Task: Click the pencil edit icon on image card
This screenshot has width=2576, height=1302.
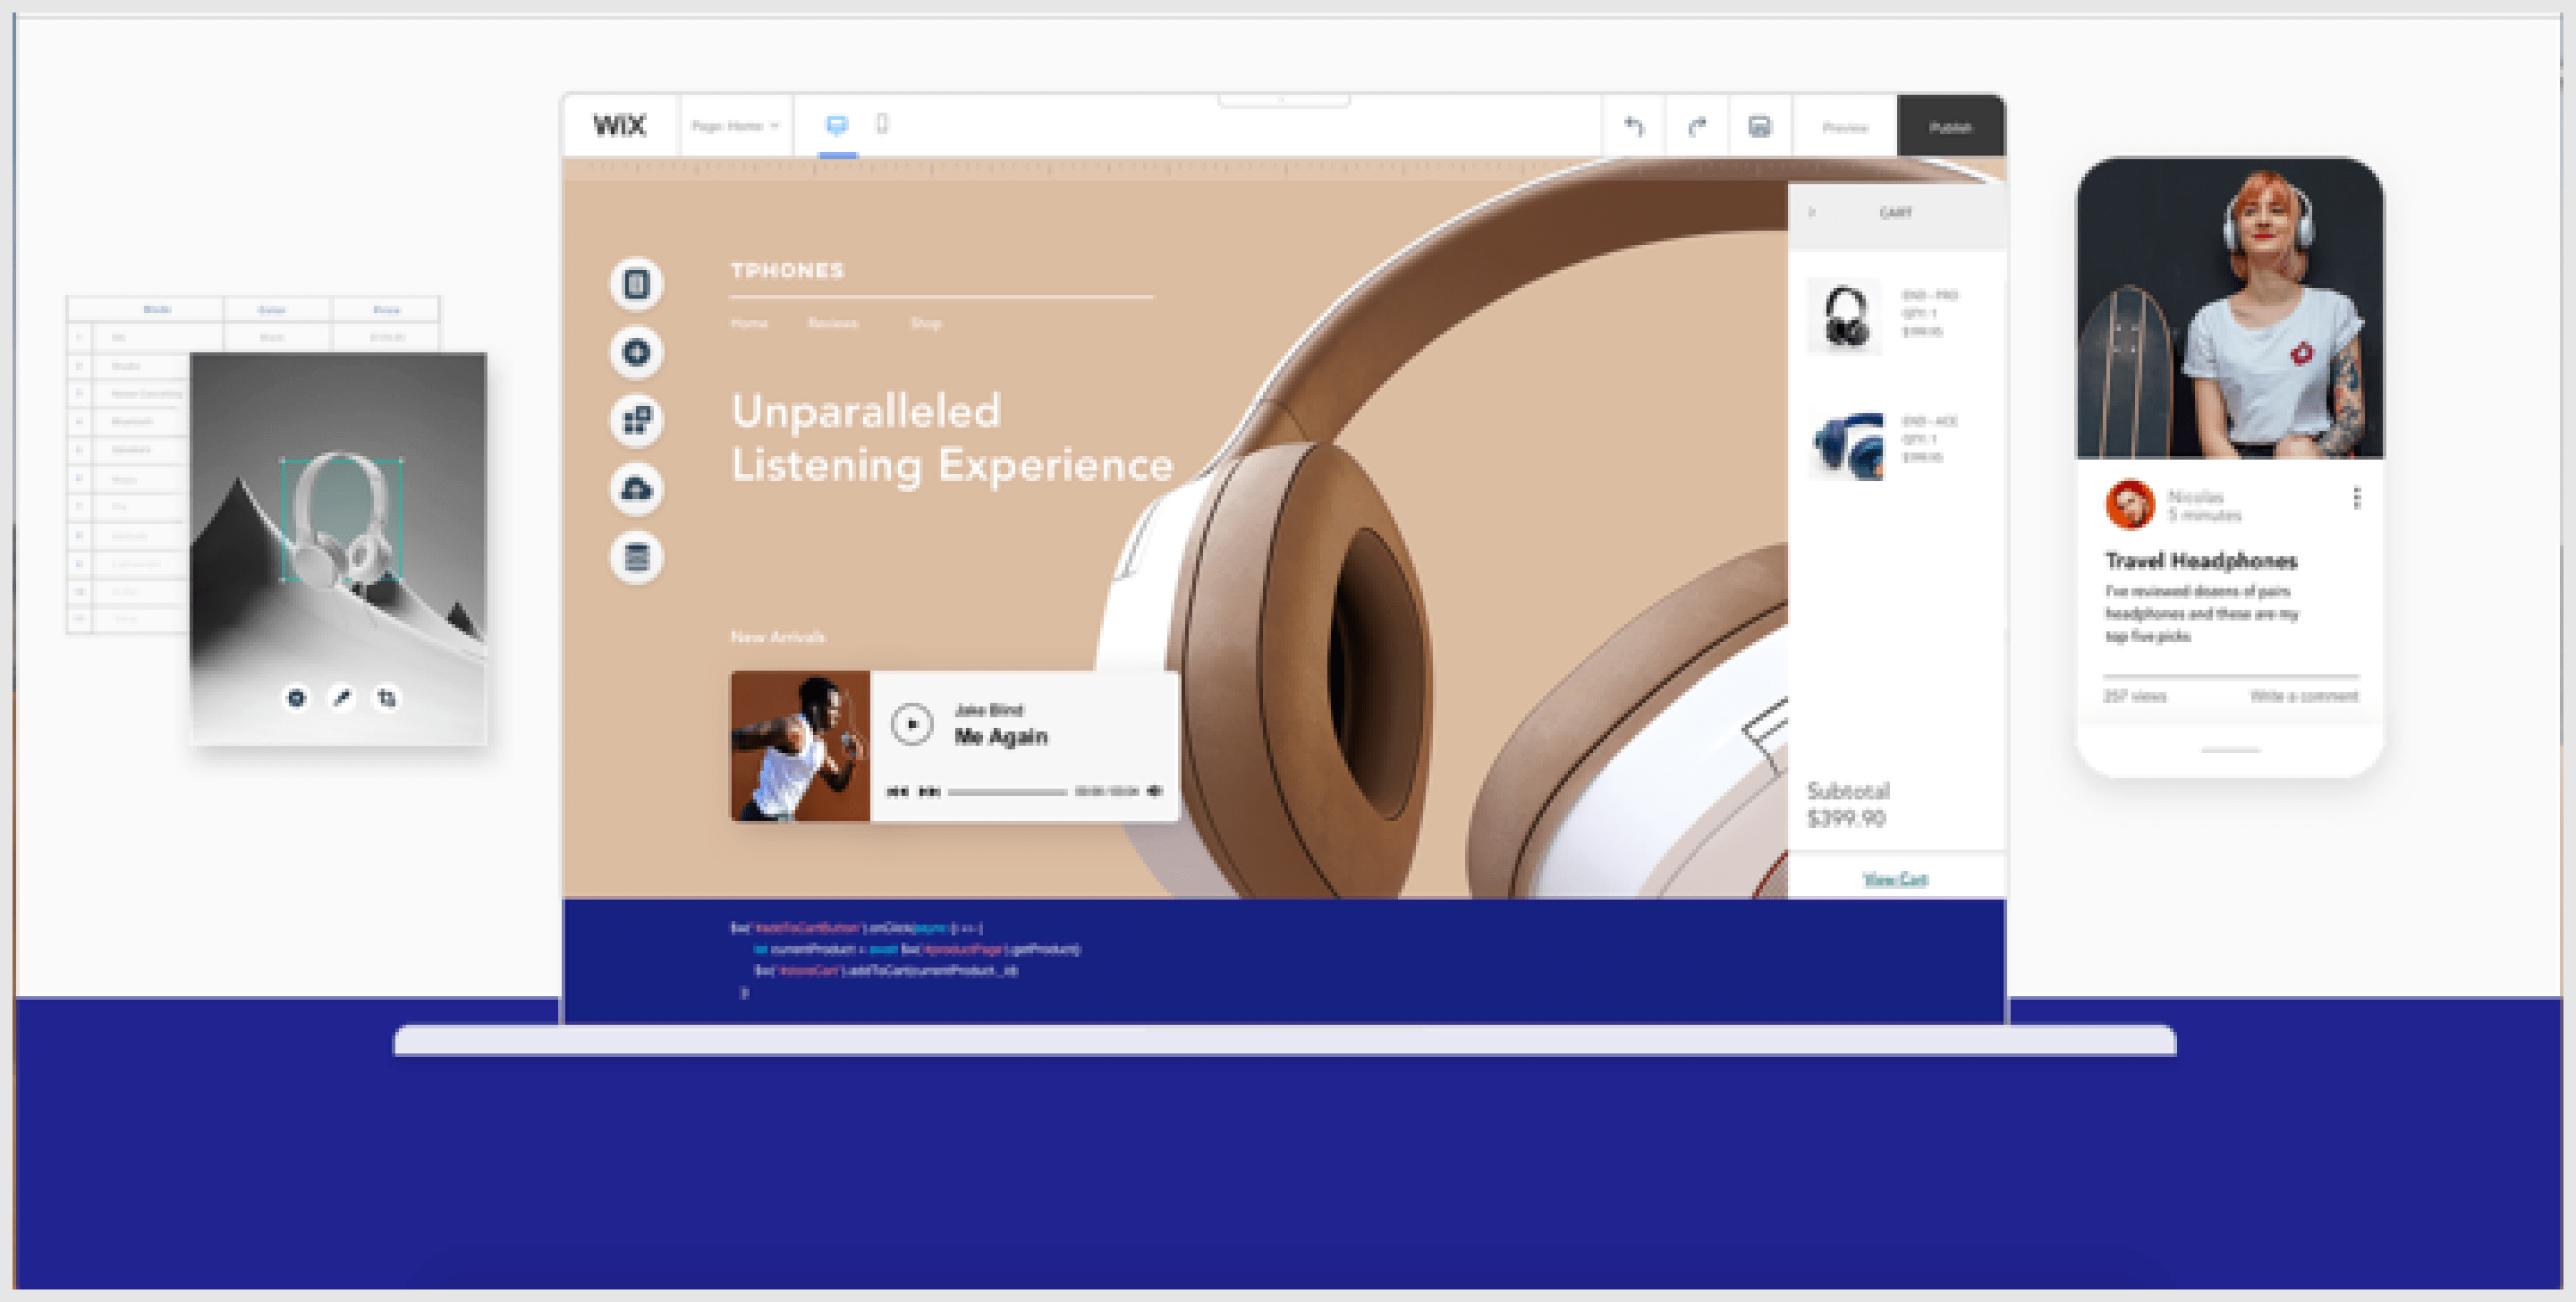Action: coord(342,698)
